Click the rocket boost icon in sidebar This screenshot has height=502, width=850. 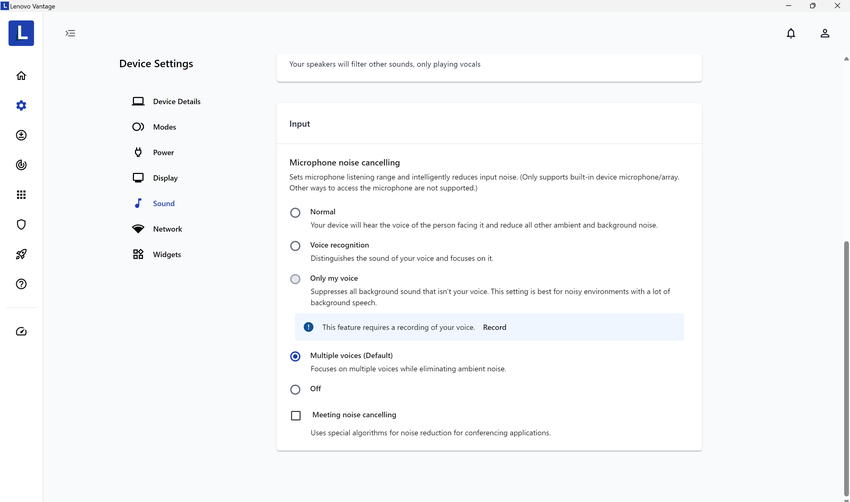pyautogui.click(x=21, y=254)
